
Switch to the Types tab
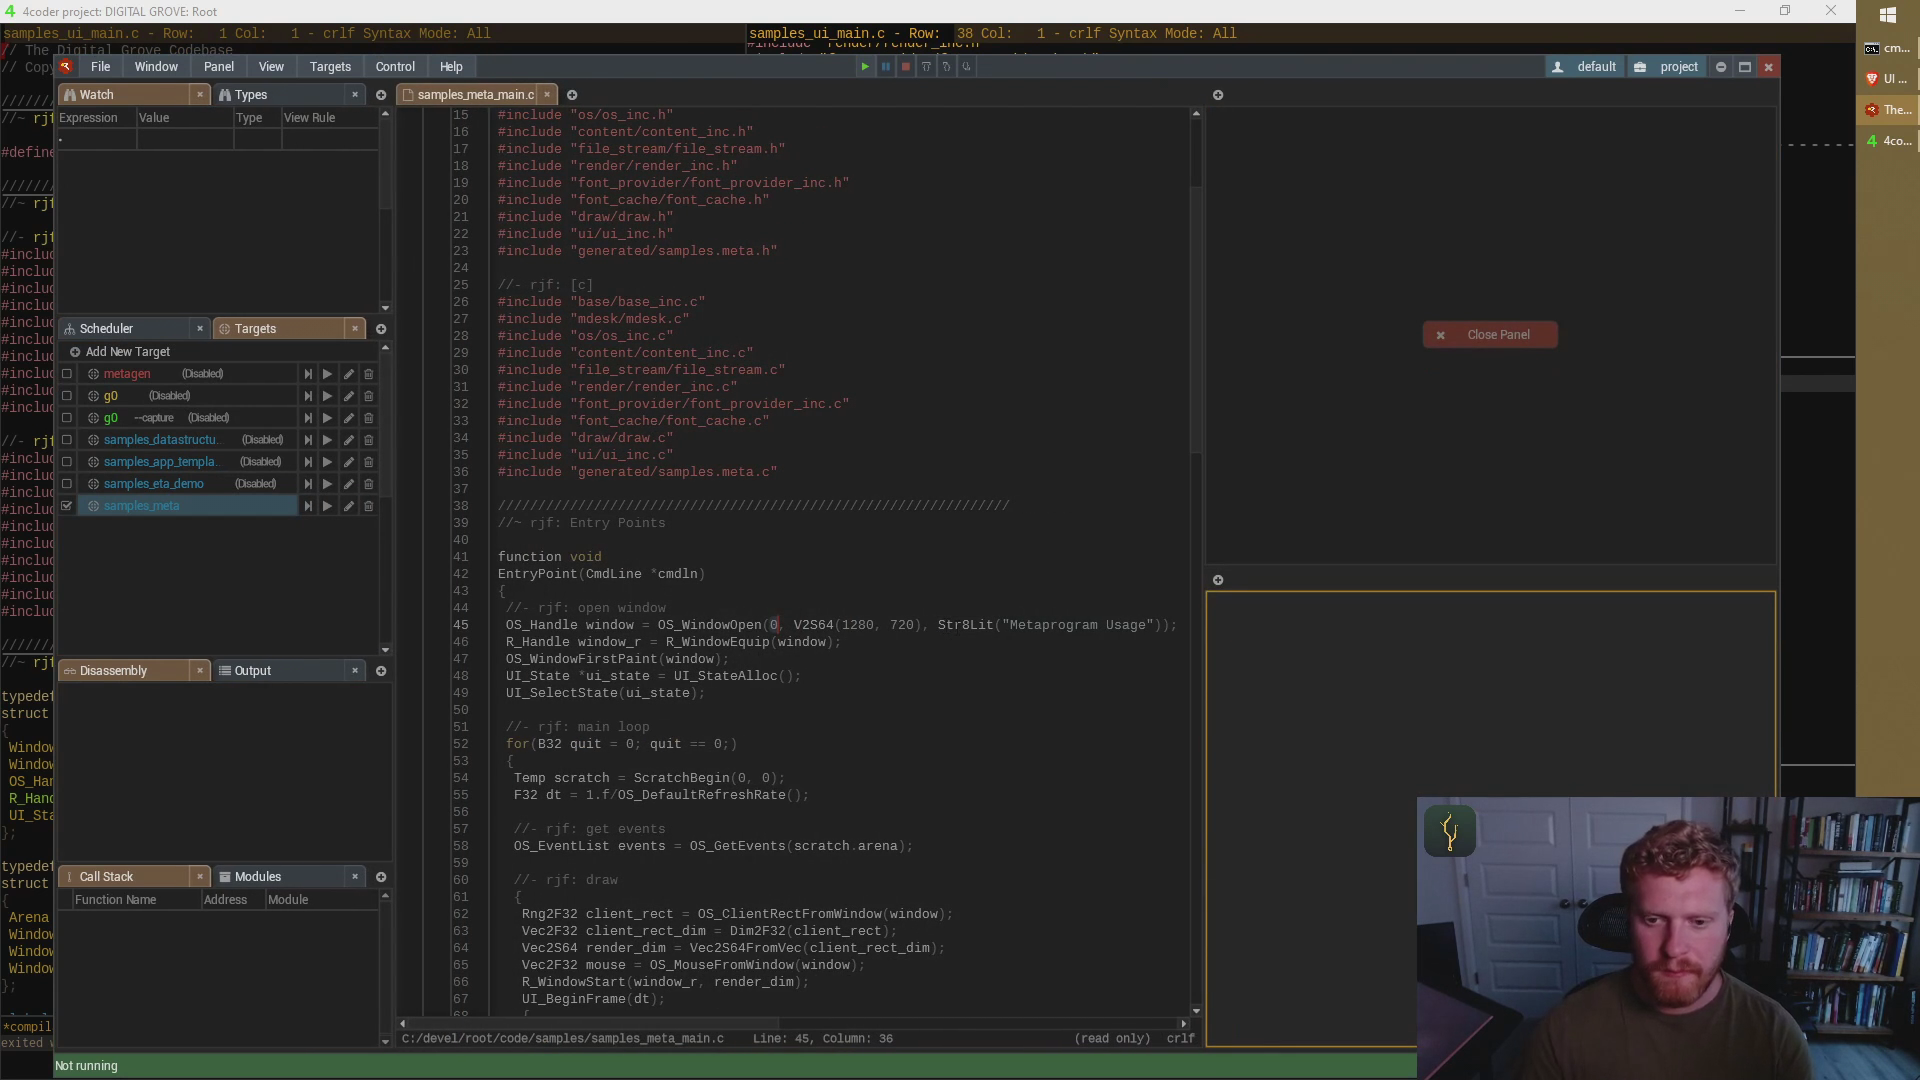pos(280,95)
